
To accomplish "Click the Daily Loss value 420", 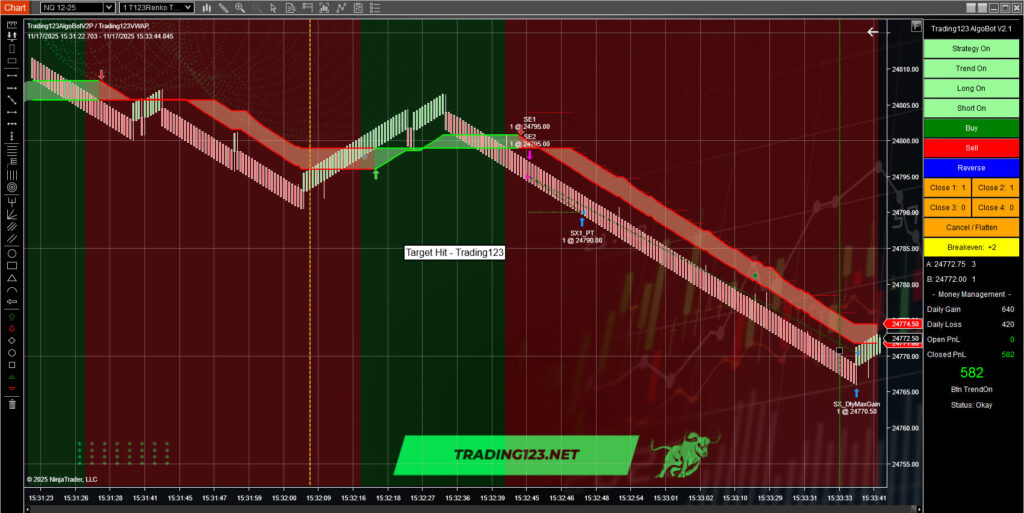I will [x=1008, y=324].
